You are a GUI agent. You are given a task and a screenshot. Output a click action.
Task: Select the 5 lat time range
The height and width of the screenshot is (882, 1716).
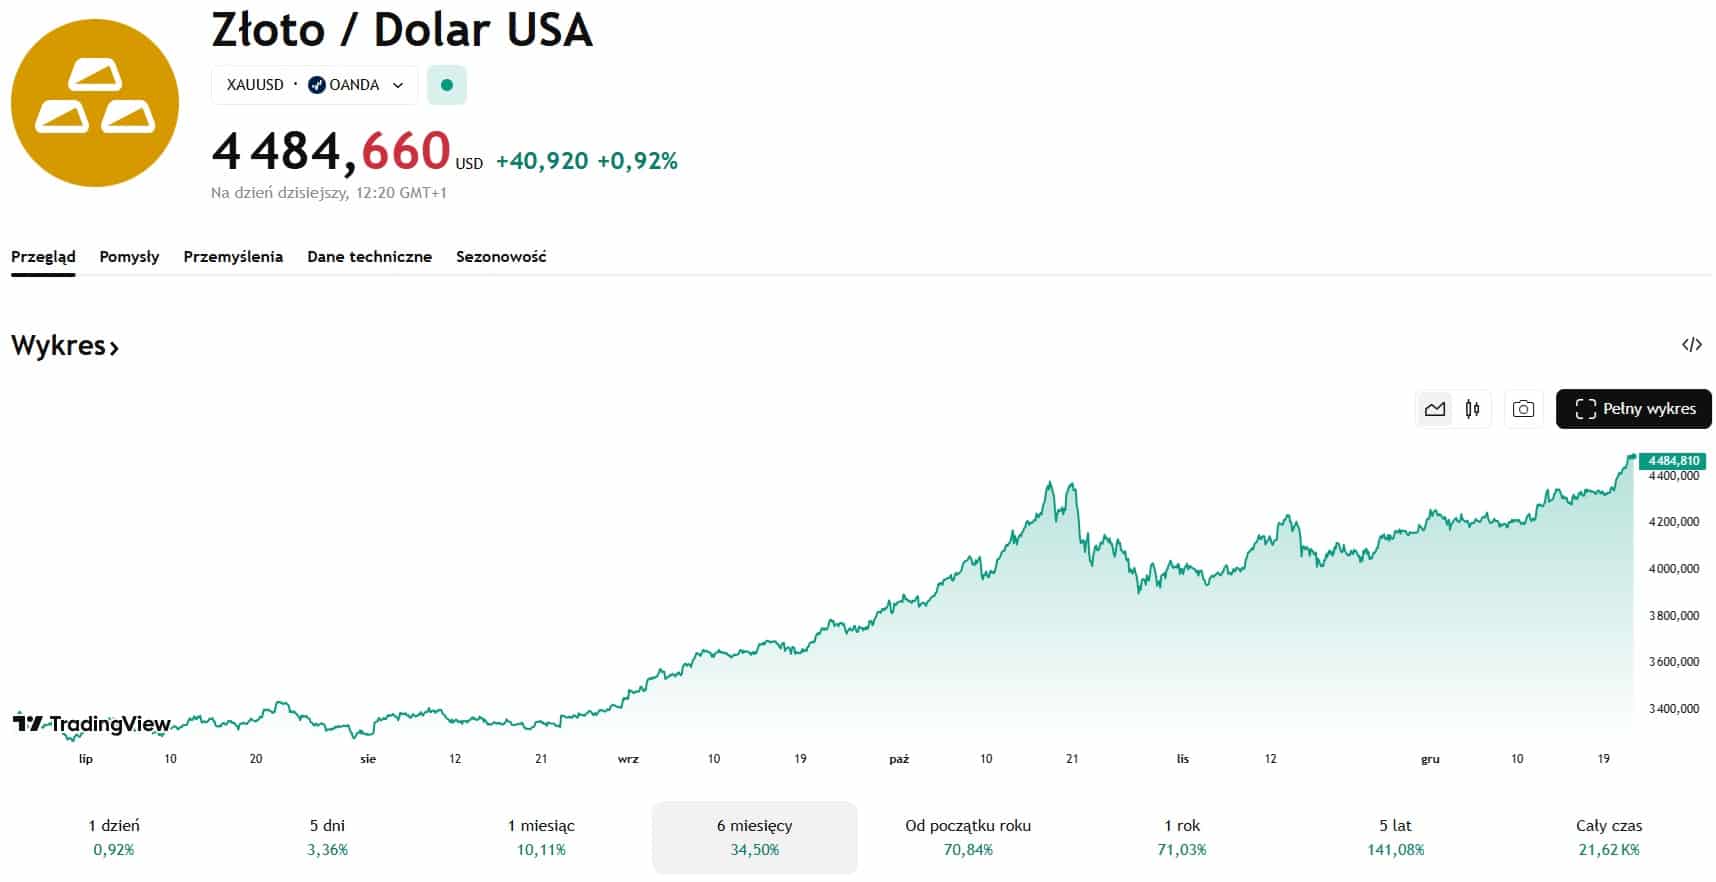click(1395, 837)
